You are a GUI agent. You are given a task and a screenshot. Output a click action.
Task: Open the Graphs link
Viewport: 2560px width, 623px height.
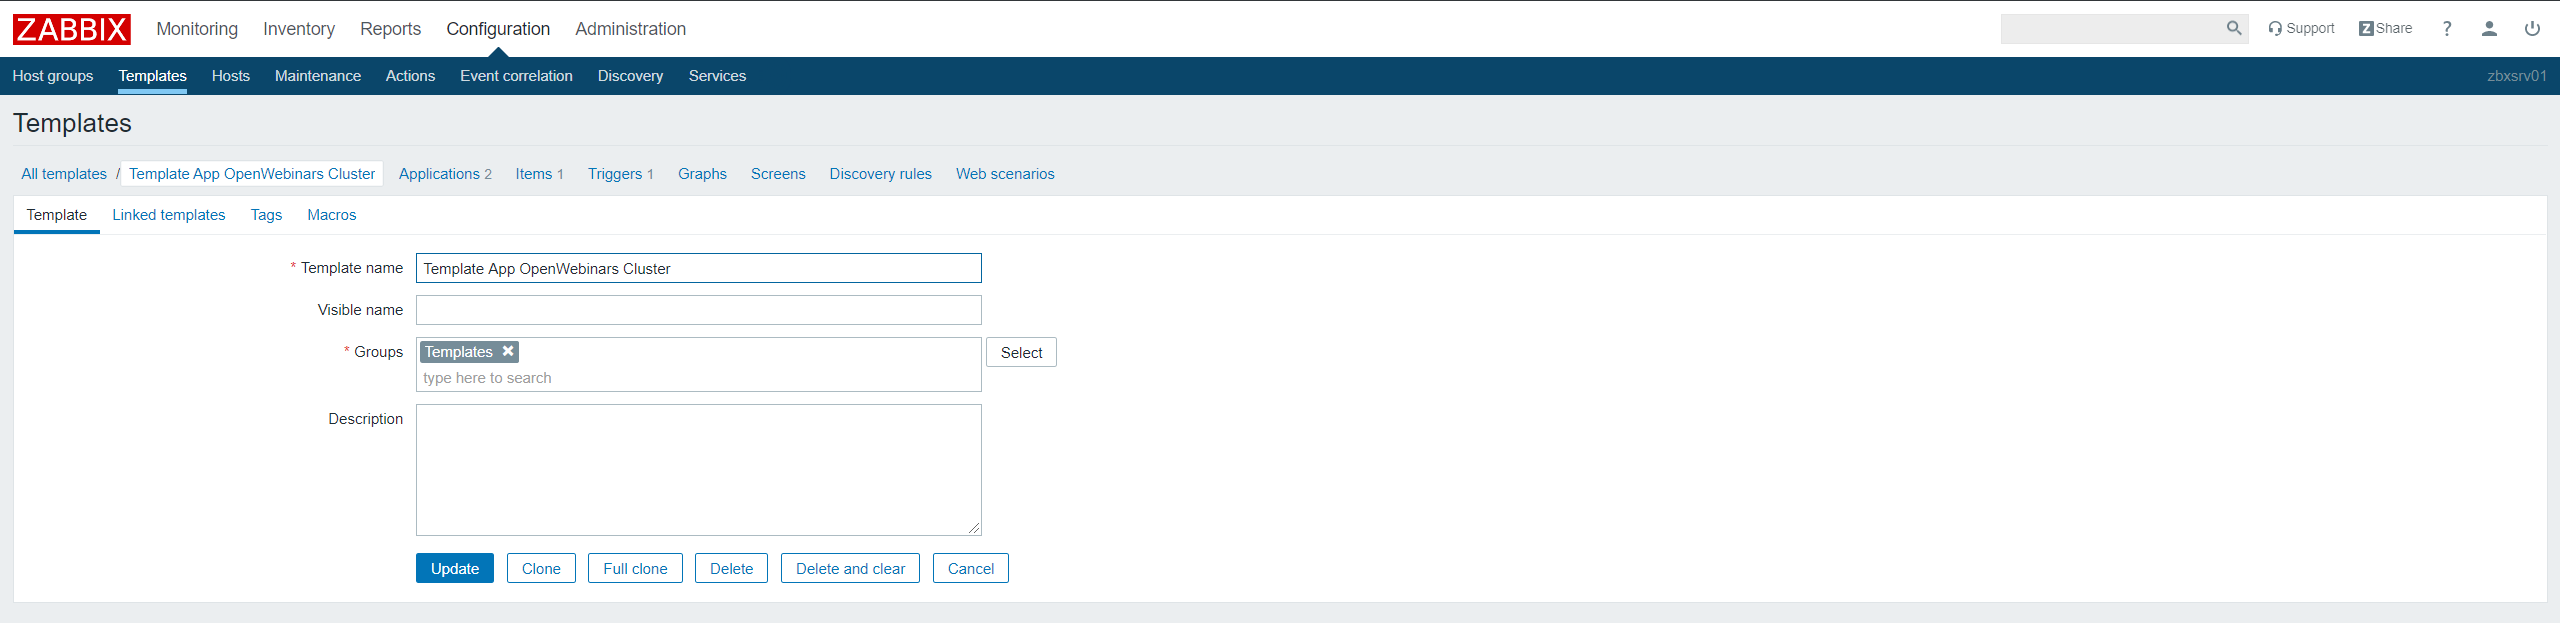click(x=702, y=174)
